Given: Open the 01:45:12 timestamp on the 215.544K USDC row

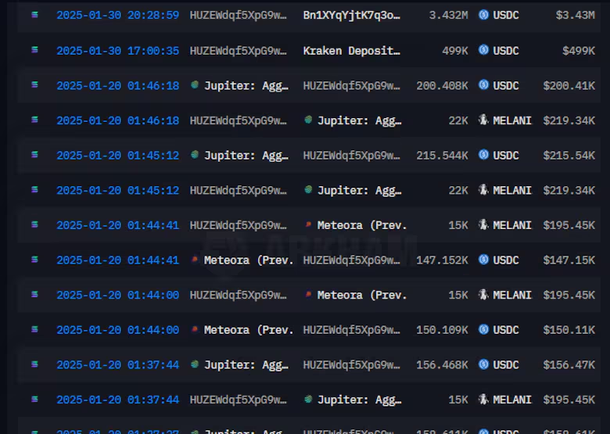Looking at the screenshot, I should point(118,156).
